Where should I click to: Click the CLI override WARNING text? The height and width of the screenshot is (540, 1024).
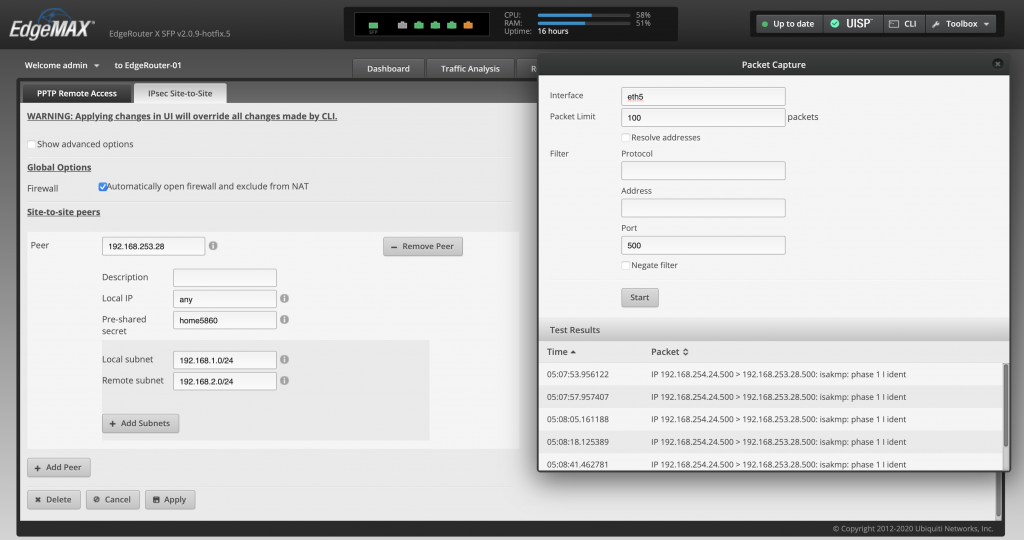point(182,116)
